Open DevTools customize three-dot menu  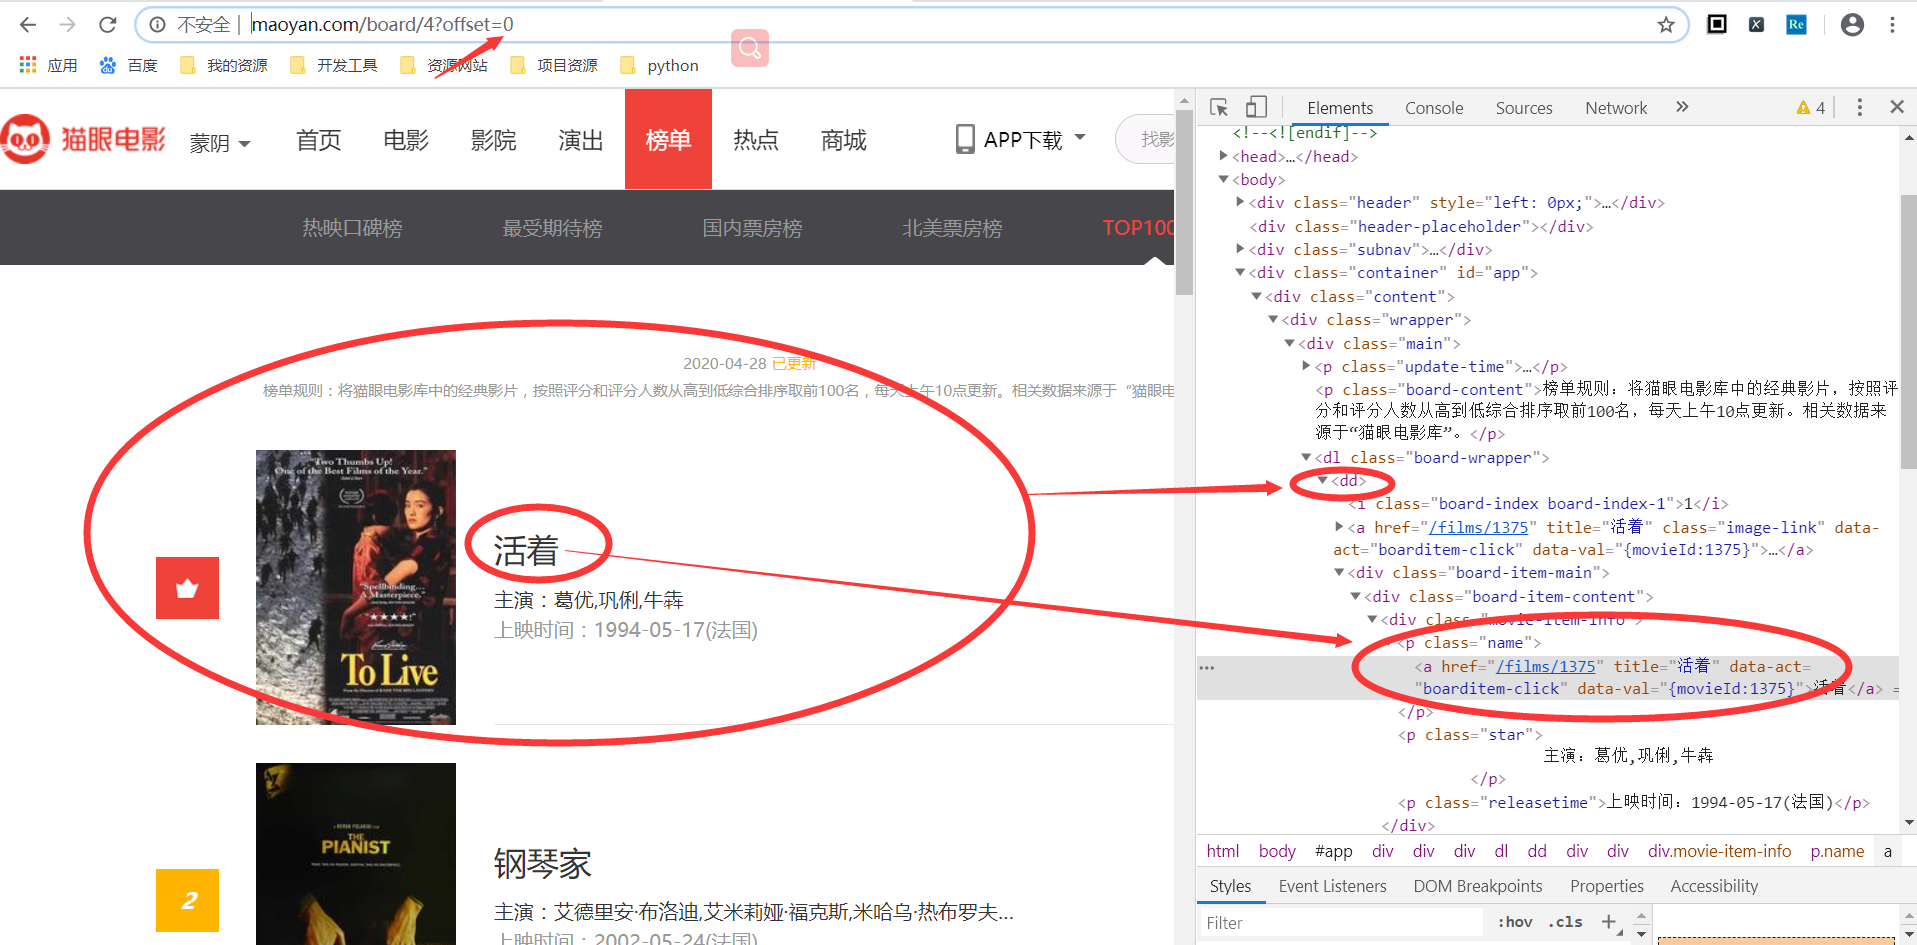[1859, 107]
